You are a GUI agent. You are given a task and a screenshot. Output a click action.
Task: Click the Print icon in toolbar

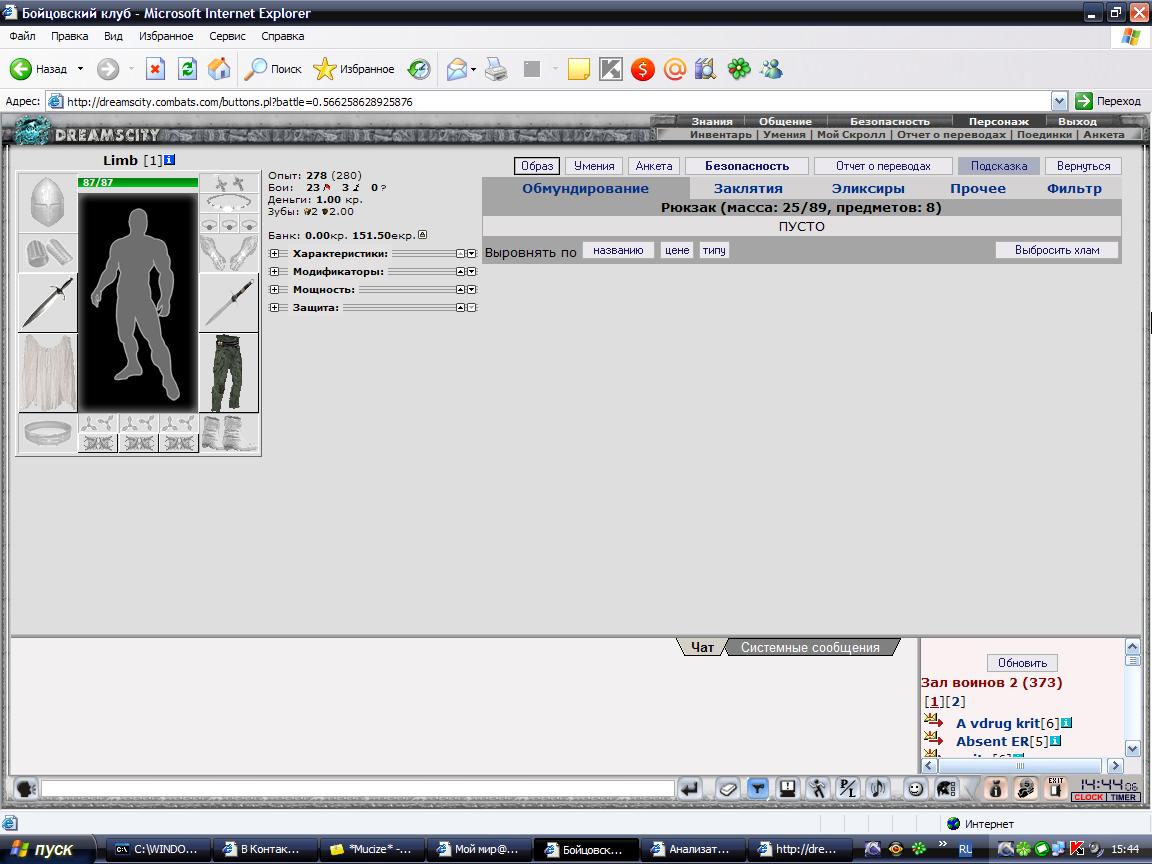coord(497,69)
